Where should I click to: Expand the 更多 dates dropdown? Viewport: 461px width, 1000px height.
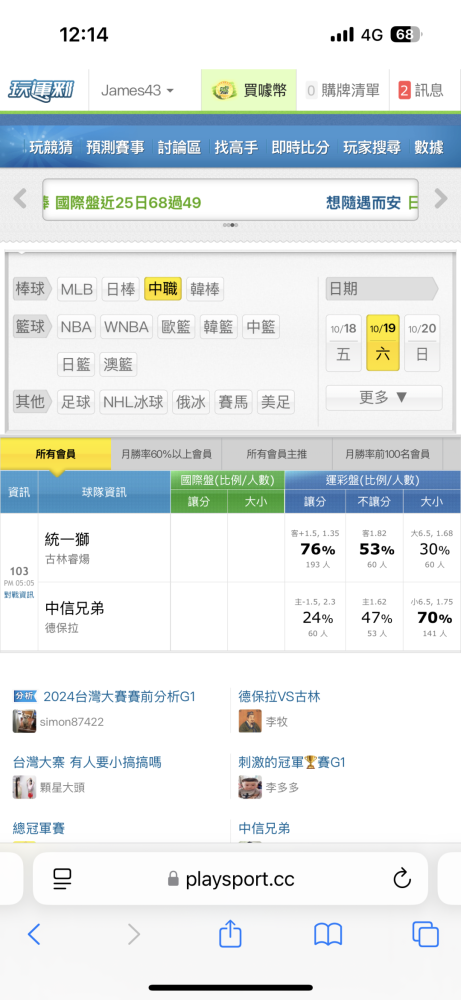[x=384, y=398]
